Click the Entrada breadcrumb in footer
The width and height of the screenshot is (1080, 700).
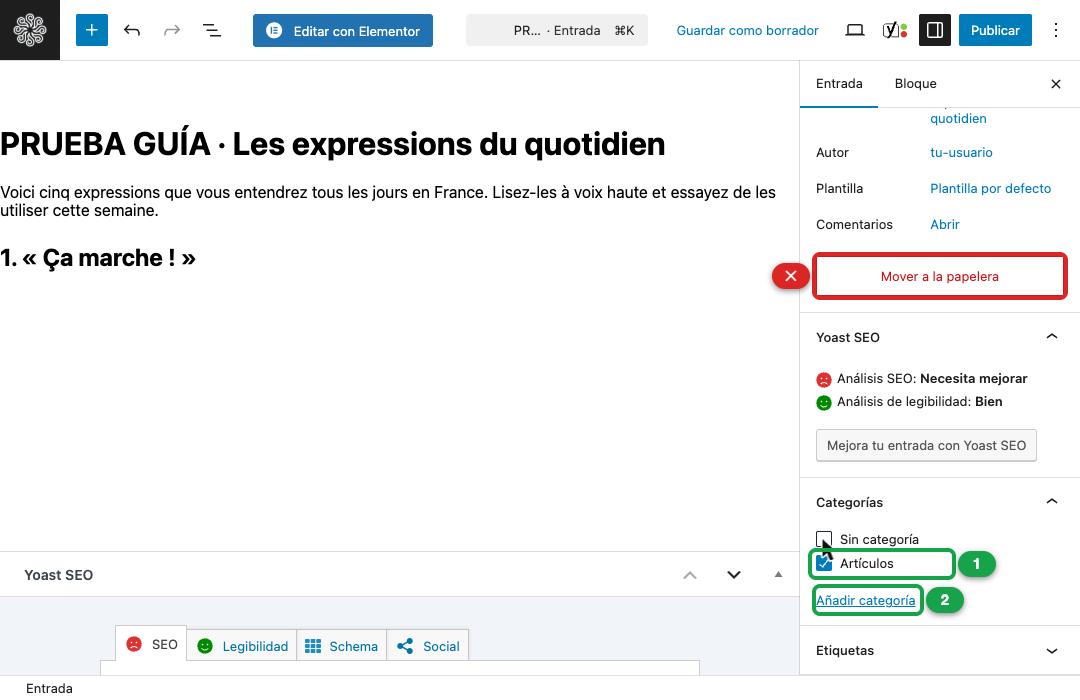pos(49,688)
